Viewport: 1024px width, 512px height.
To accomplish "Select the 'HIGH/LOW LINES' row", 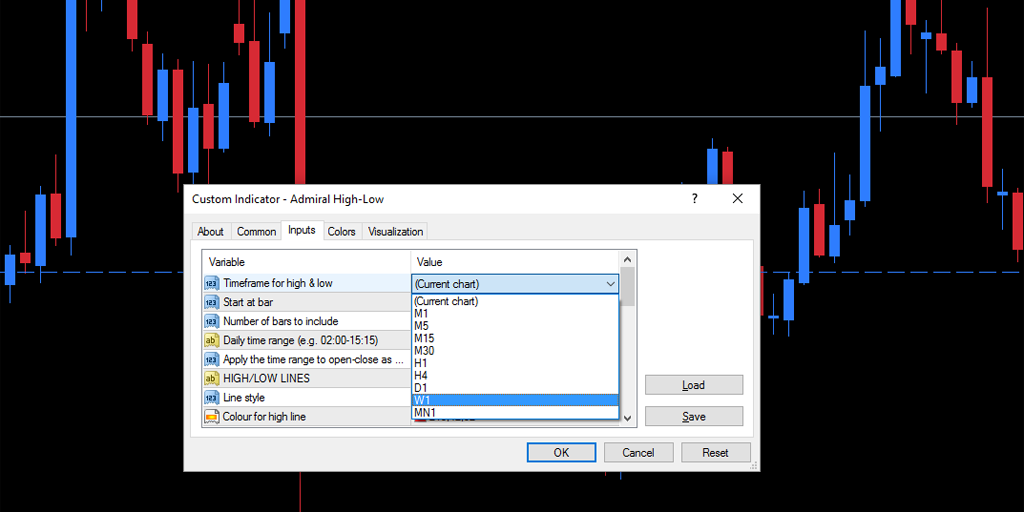I will tap(306, 378).
